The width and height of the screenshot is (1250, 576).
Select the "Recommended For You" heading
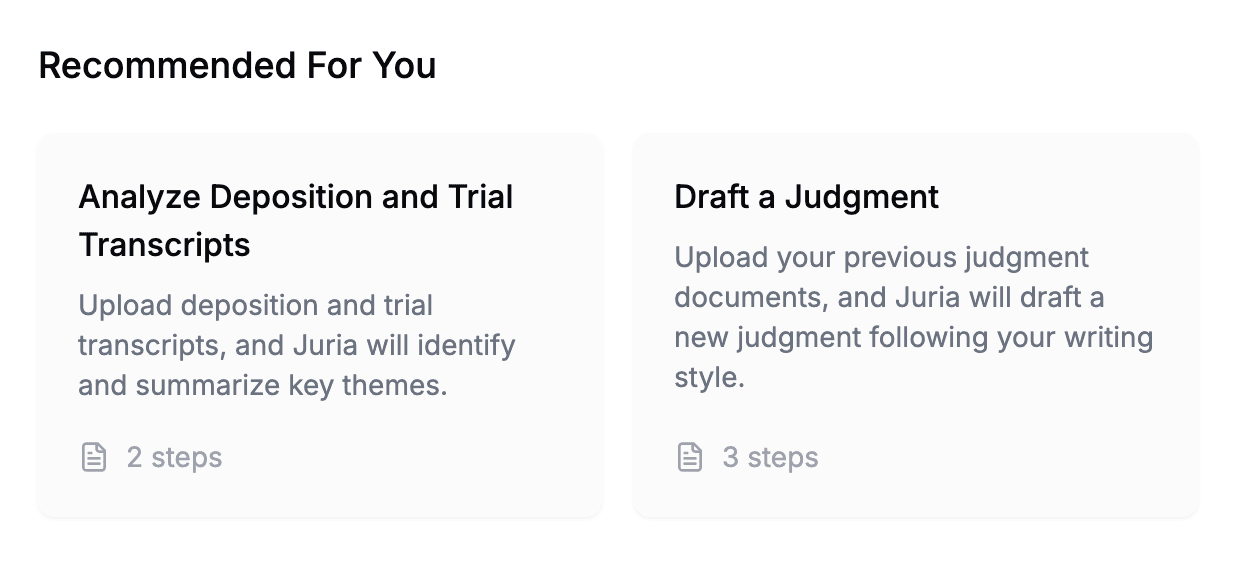click(x=237, y=66)
